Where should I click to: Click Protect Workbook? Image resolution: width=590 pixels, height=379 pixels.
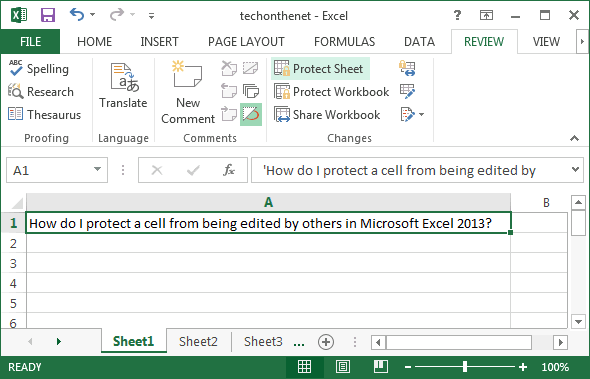coord(331,92)
